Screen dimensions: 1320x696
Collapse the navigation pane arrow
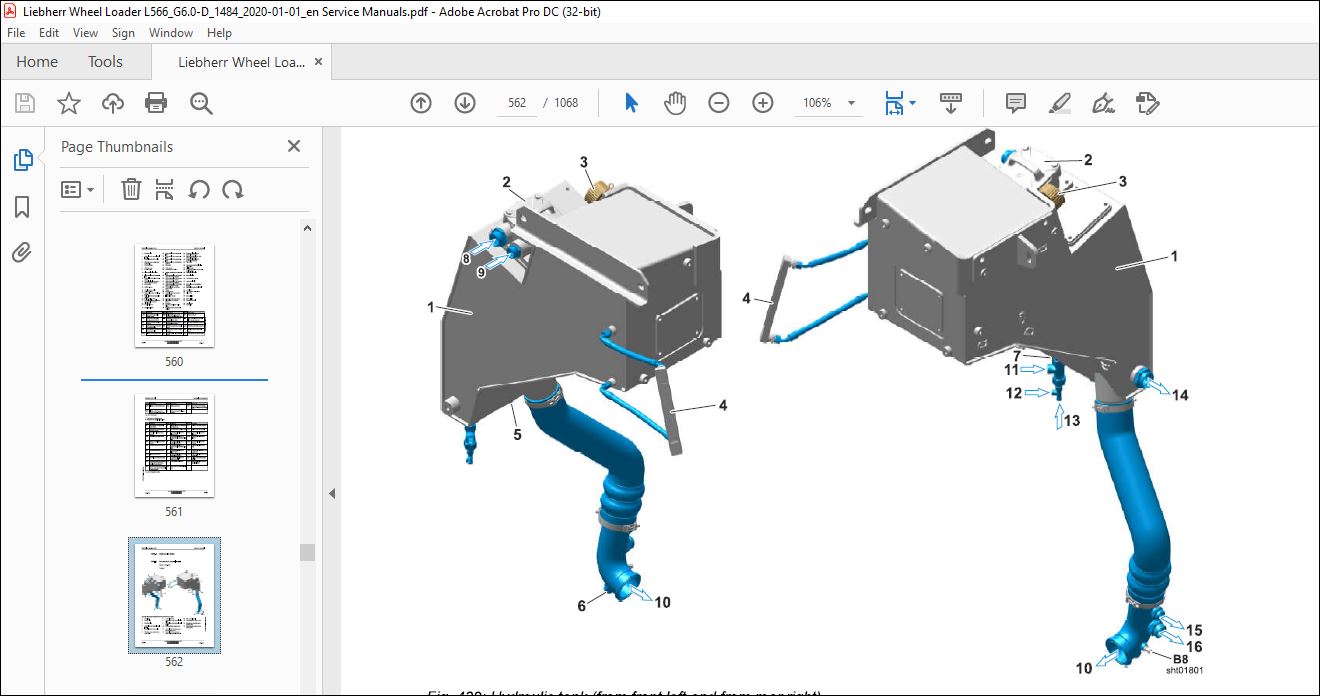coord(332,493)
